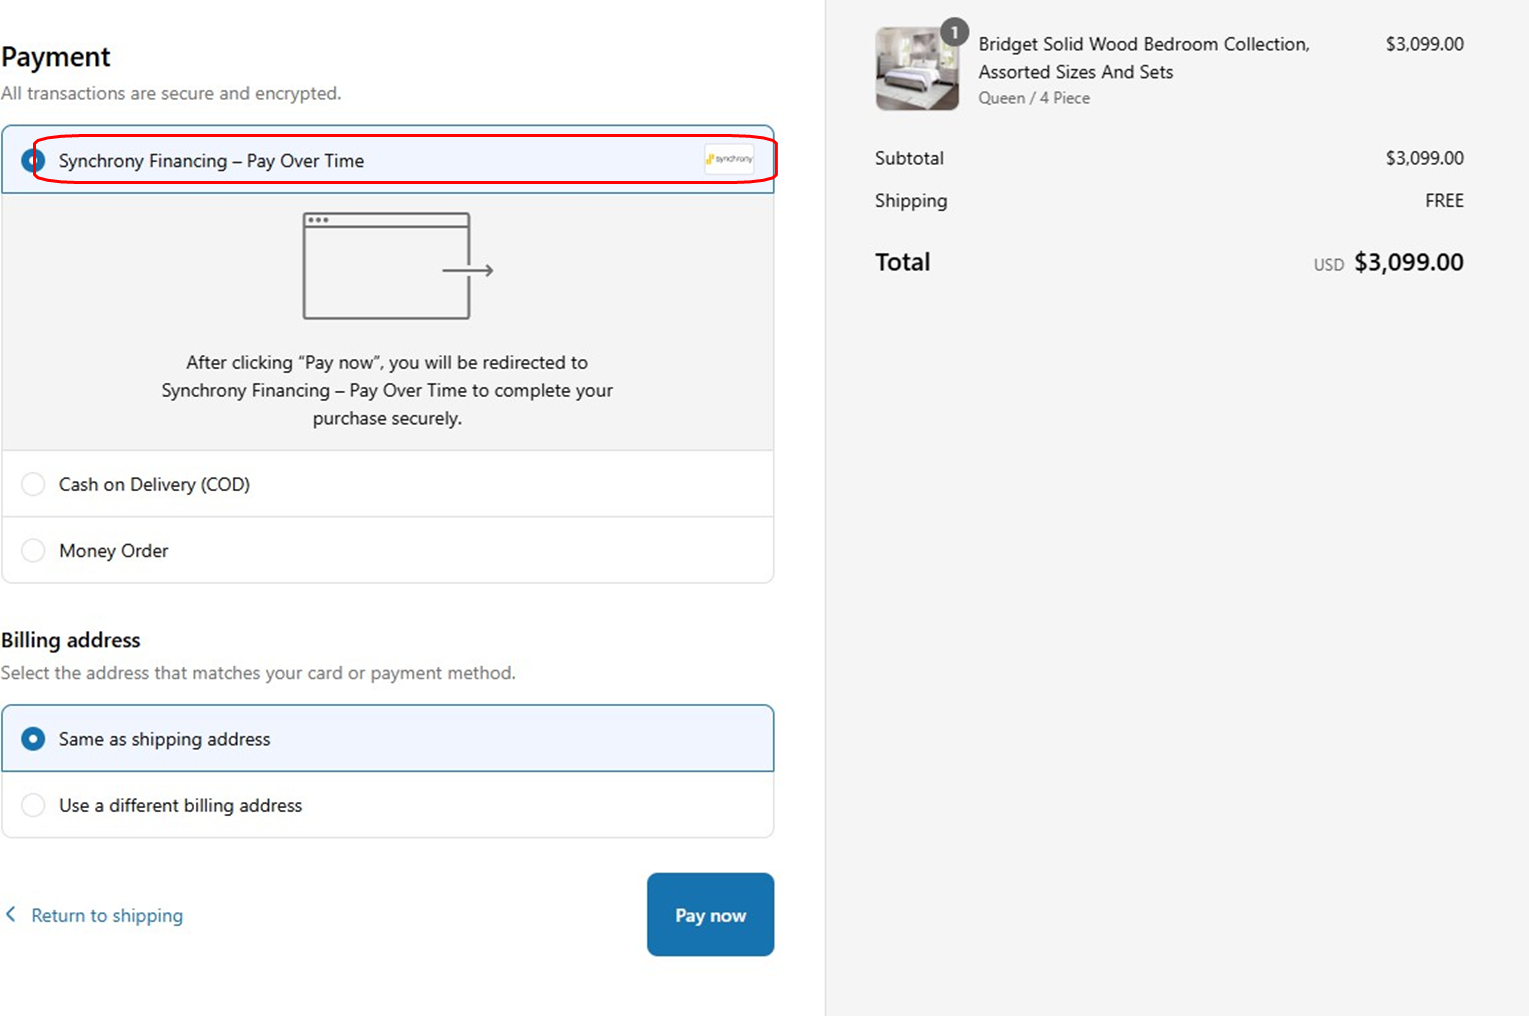This screenshot has width=1529, height=1016.
Task: Click the Billing address heading
Action: [x=71, y=640]
